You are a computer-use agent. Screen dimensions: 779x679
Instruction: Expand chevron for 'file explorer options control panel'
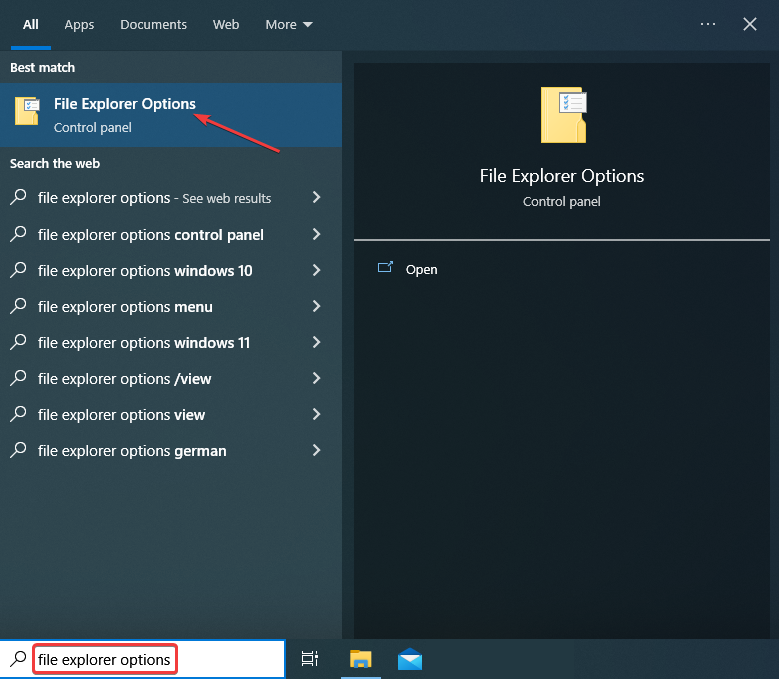(x=316, y=234)
